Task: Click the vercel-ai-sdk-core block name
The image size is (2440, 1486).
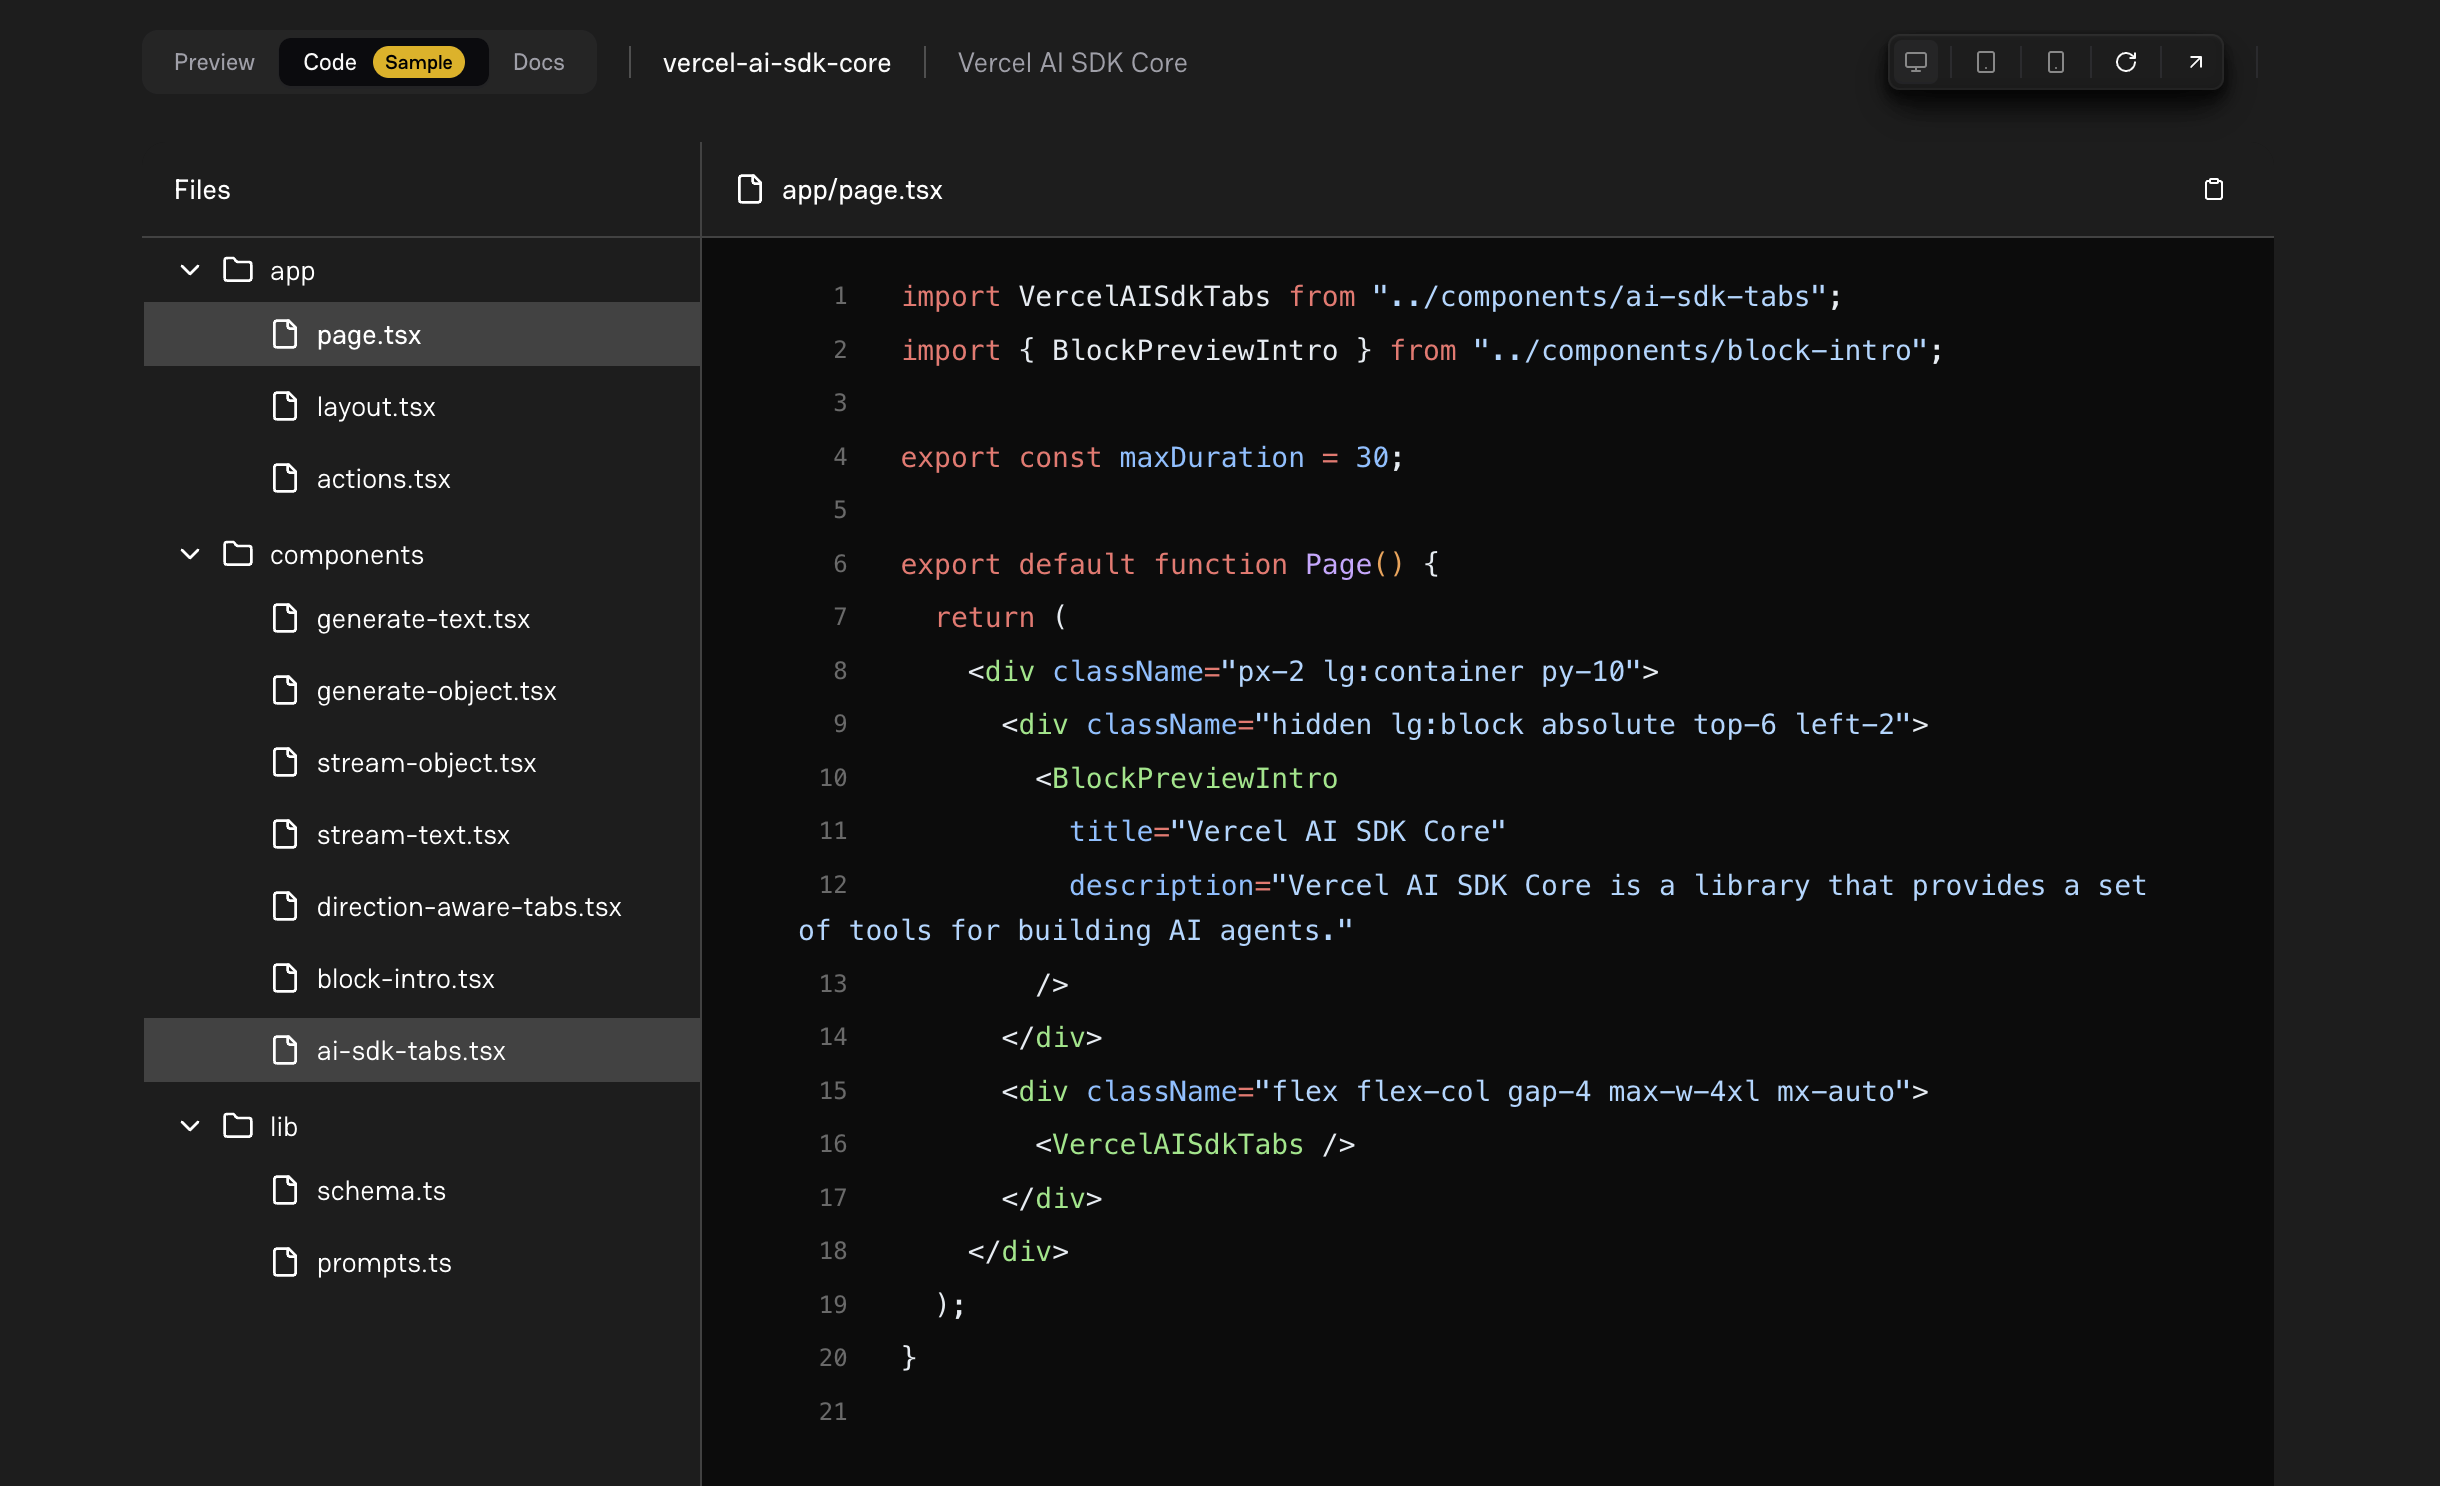Action: 776,63
